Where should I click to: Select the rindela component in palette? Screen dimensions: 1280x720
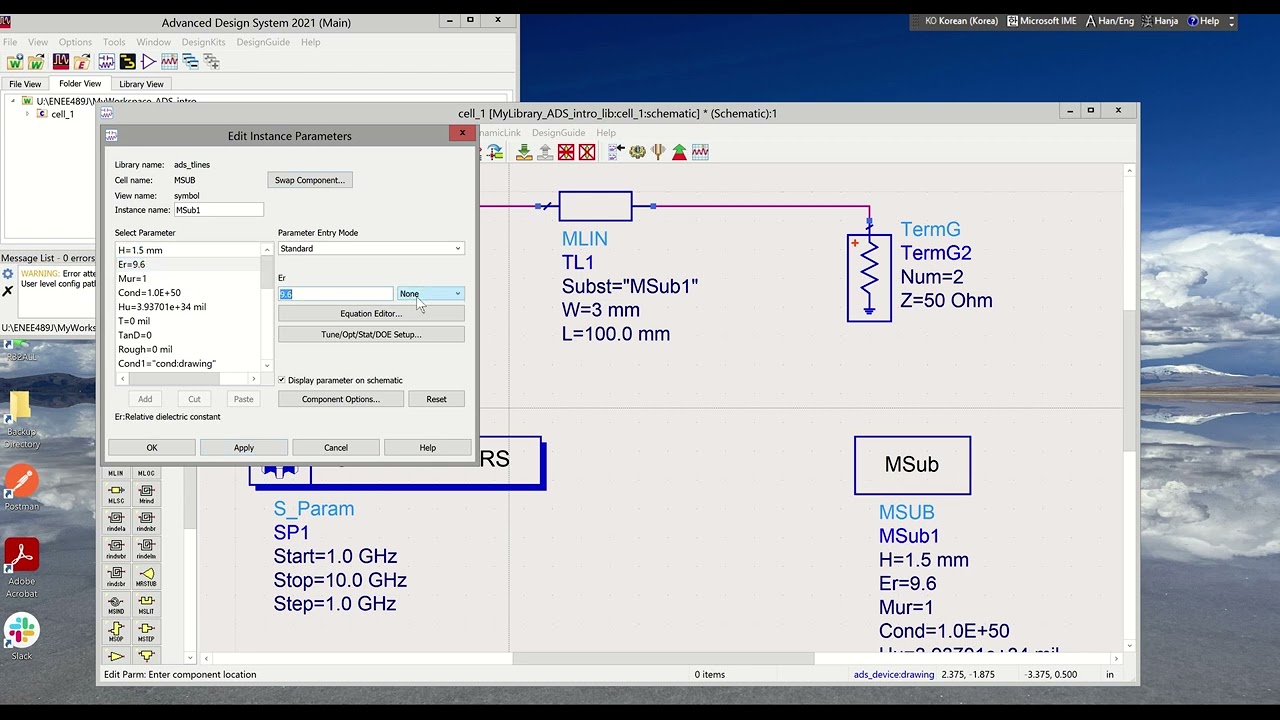[116, 521]
